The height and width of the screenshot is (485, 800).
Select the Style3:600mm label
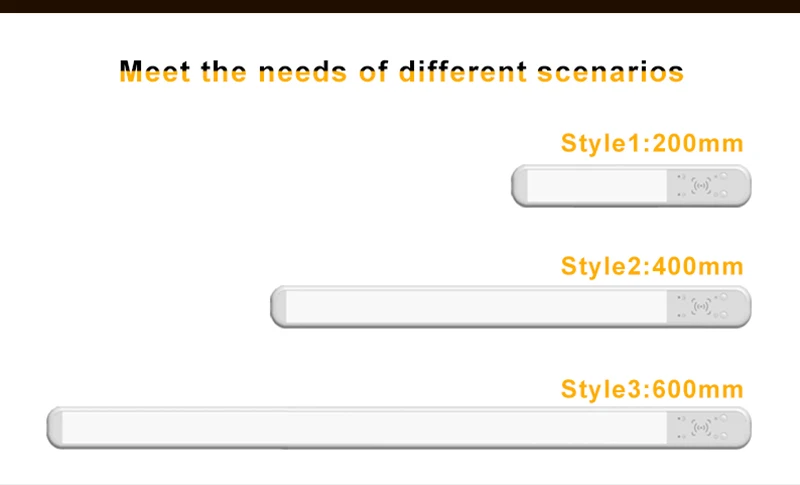[x=652, y=390]
